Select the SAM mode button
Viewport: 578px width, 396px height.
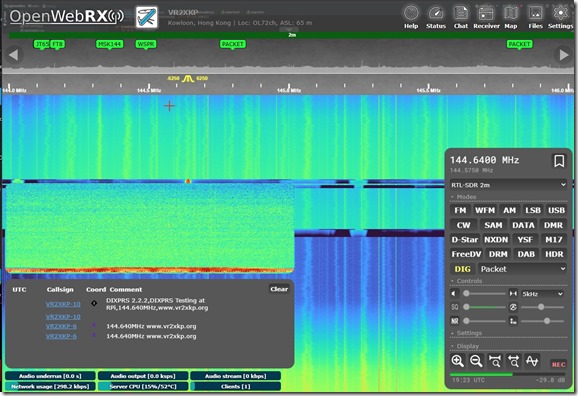click(493, 225)
